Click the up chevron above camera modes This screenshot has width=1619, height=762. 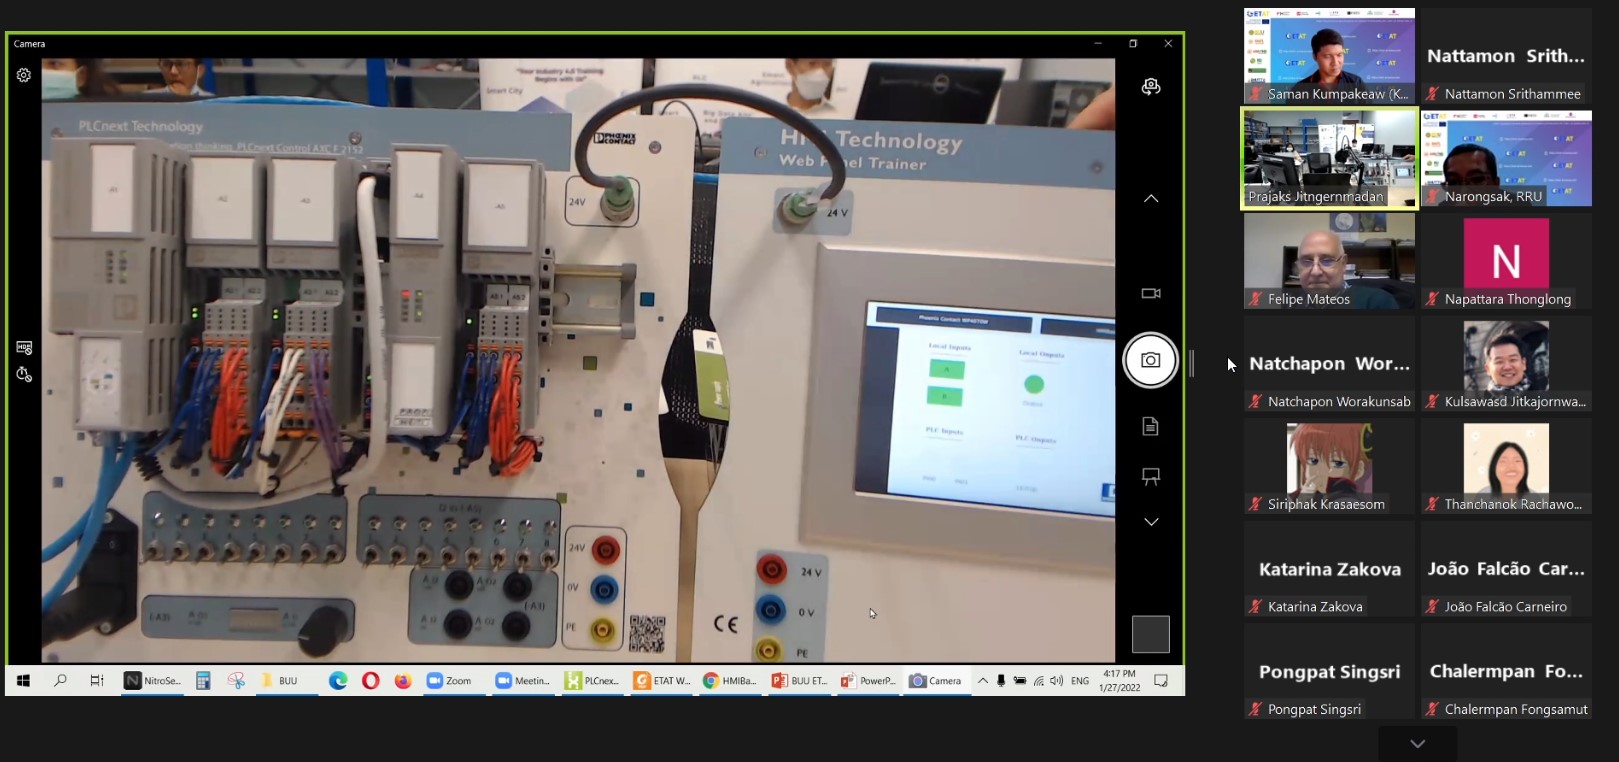click(x=1151, y=198)
